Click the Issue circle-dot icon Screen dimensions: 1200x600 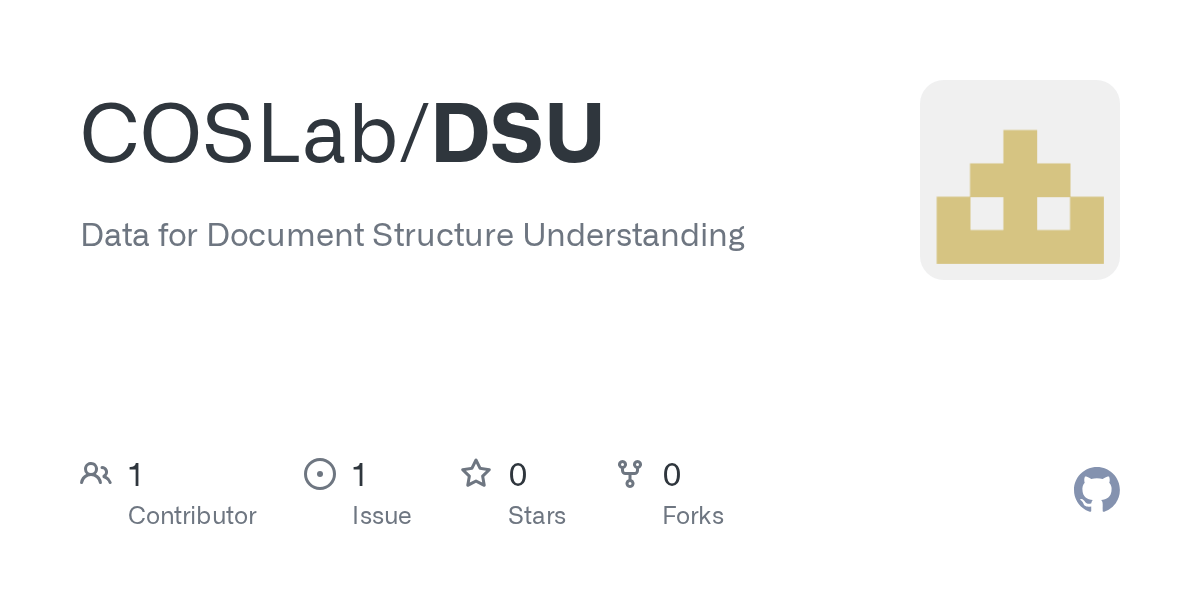319,474
